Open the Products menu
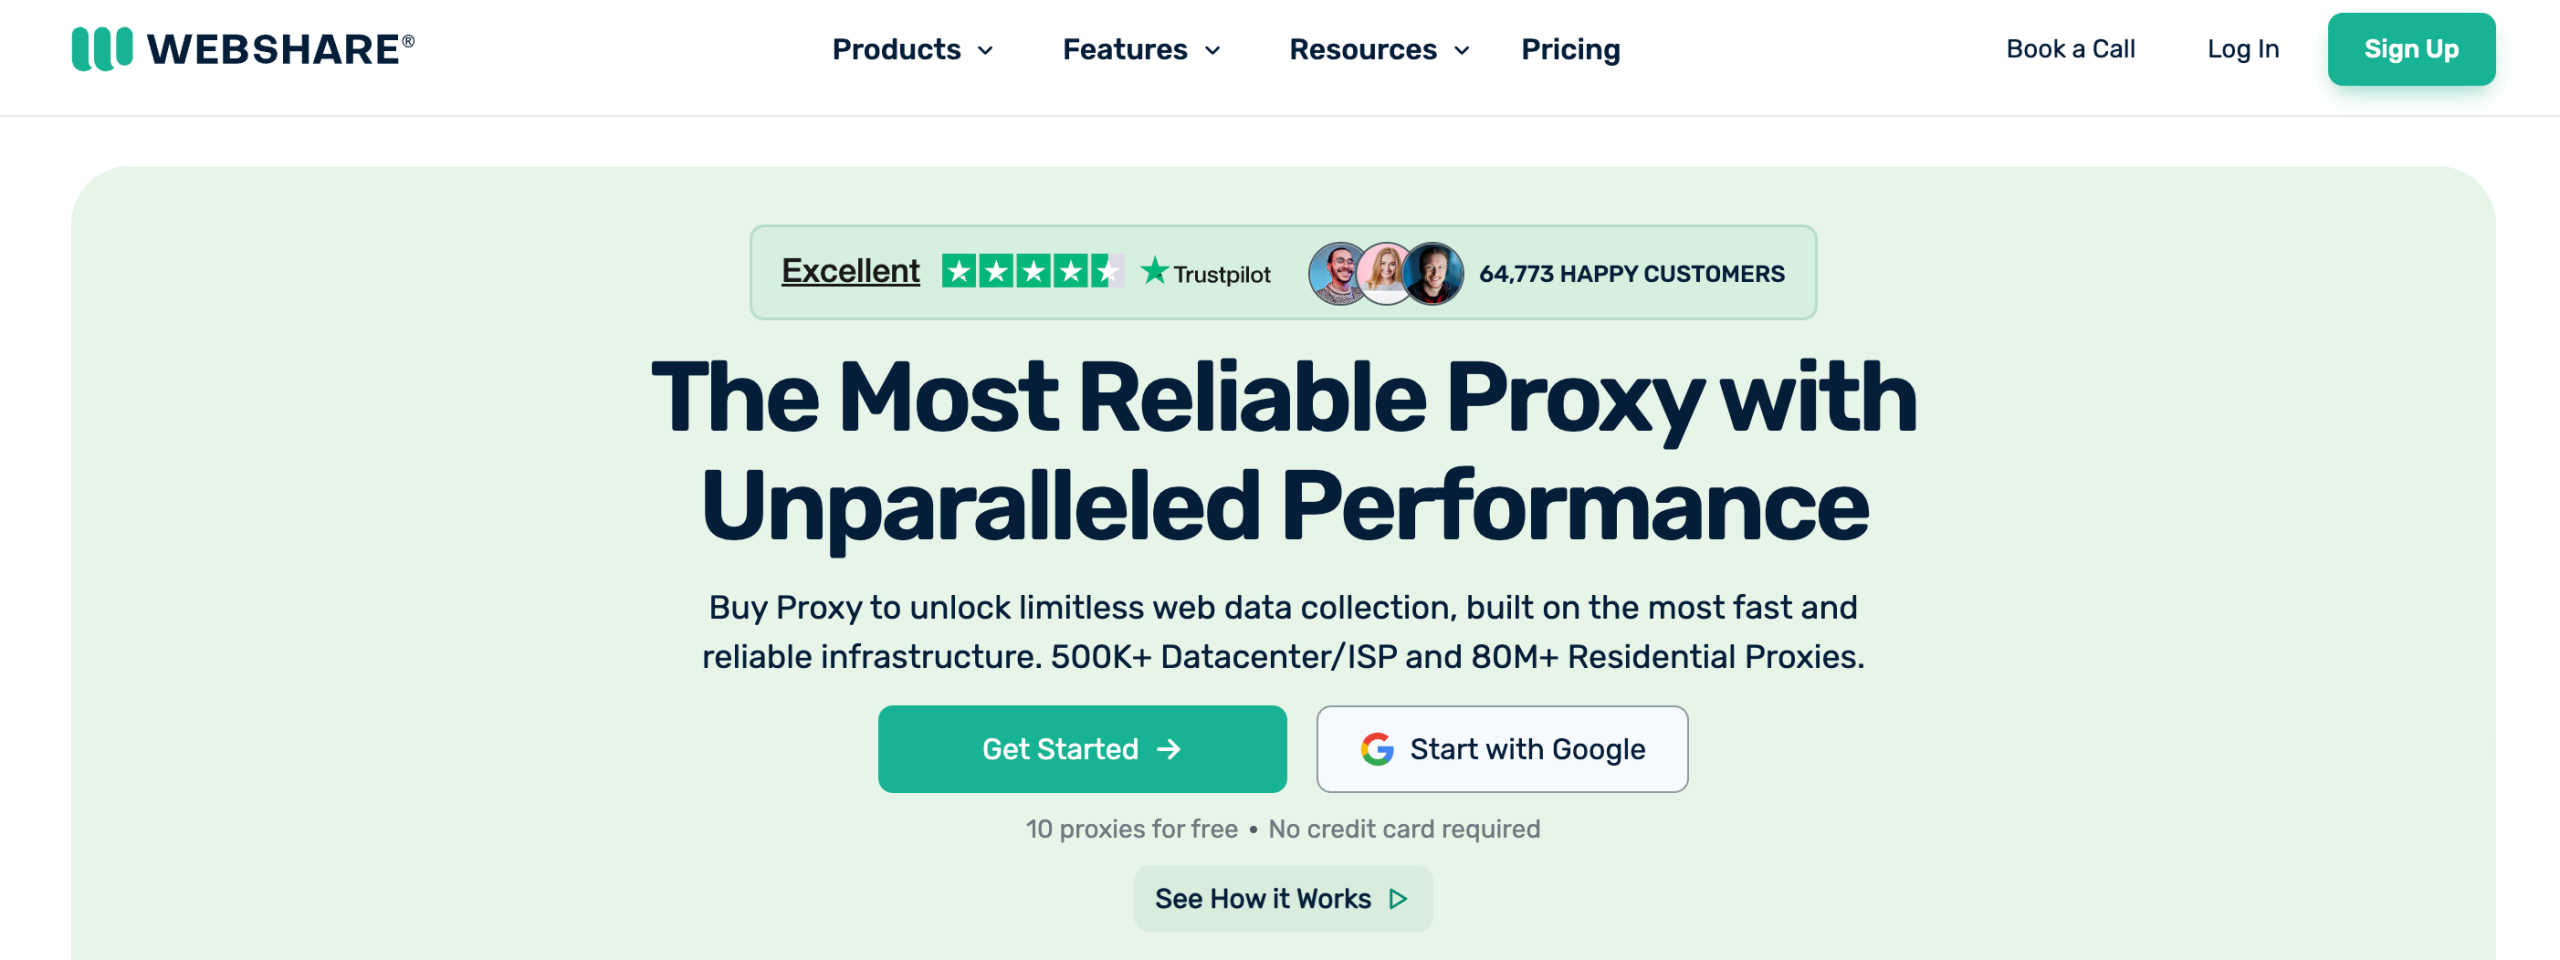Viewport: 2560px width, 960px height. click(x=896, y=49)
